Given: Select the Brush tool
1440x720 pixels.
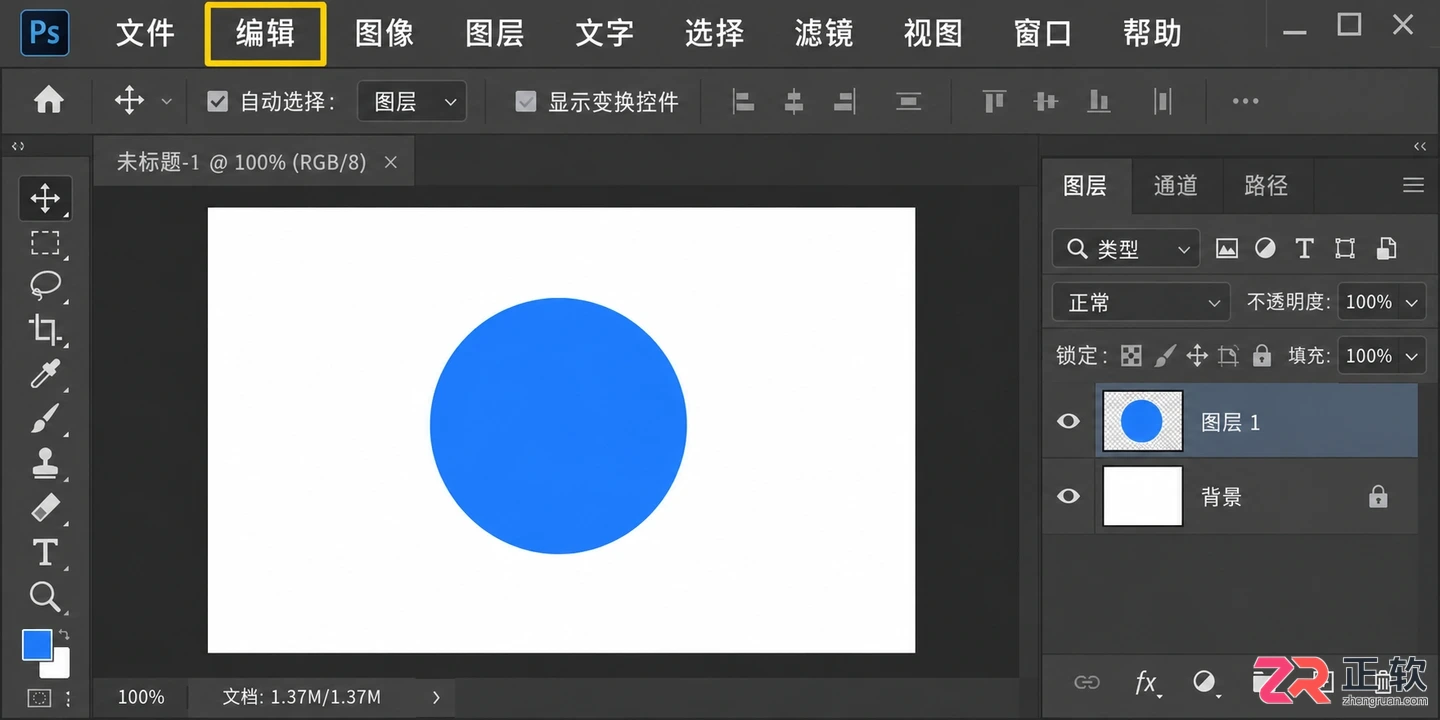Looking at the screenshot, I should click(45, 418).
